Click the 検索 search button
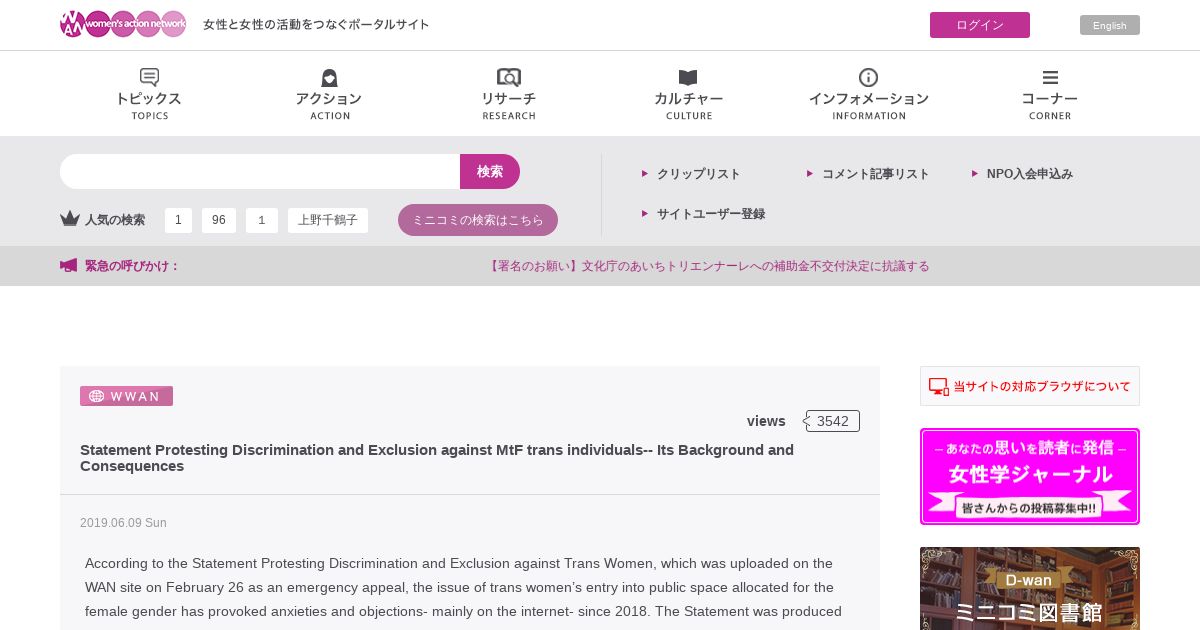 [x=490, y=171]
